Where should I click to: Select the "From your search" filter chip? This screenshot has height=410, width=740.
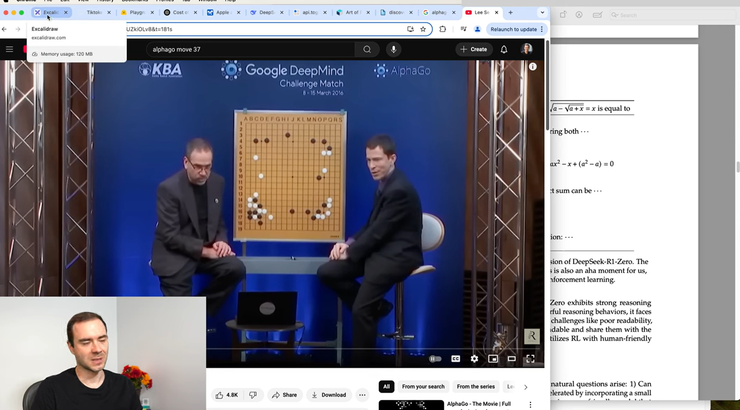tap(422, 386)
